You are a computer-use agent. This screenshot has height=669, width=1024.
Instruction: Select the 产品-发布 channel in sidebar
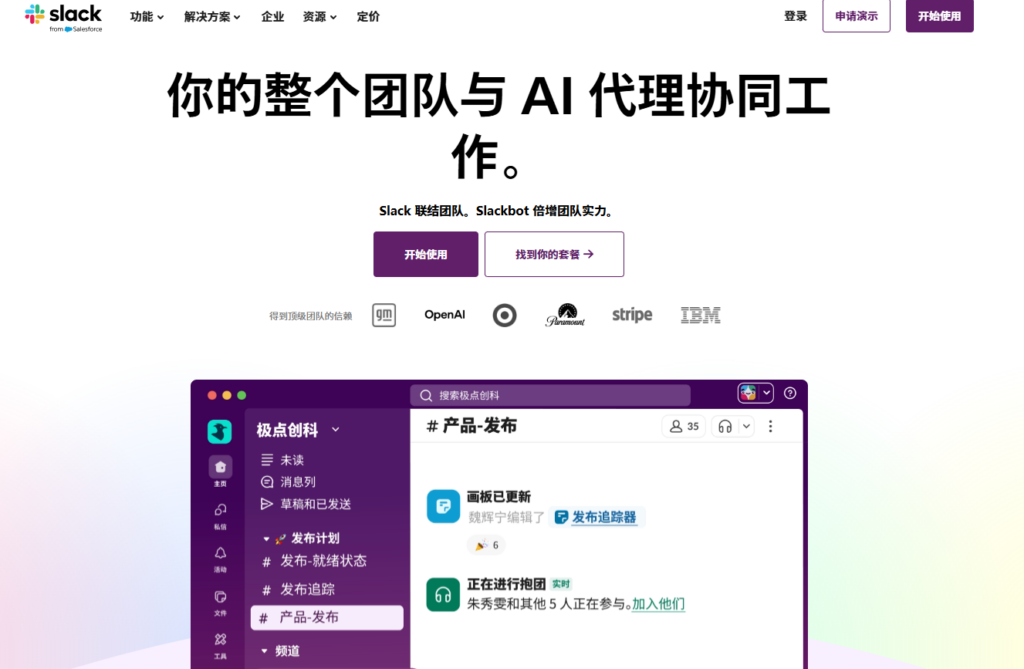pyautogui.click(x=327, y=617)
